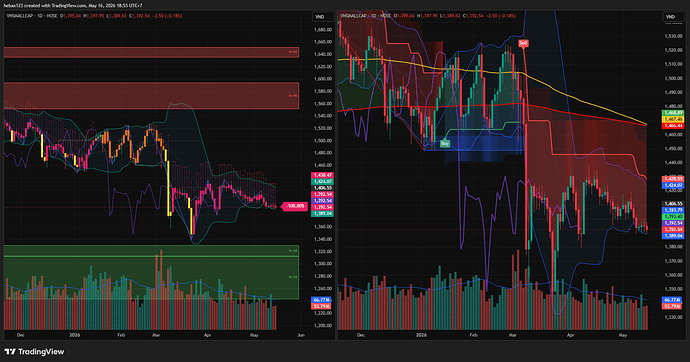The width and height of the screenshot is (690, 362).
Task: Click the 1,406.55 price tag on right chart
Action: (673, 204)
